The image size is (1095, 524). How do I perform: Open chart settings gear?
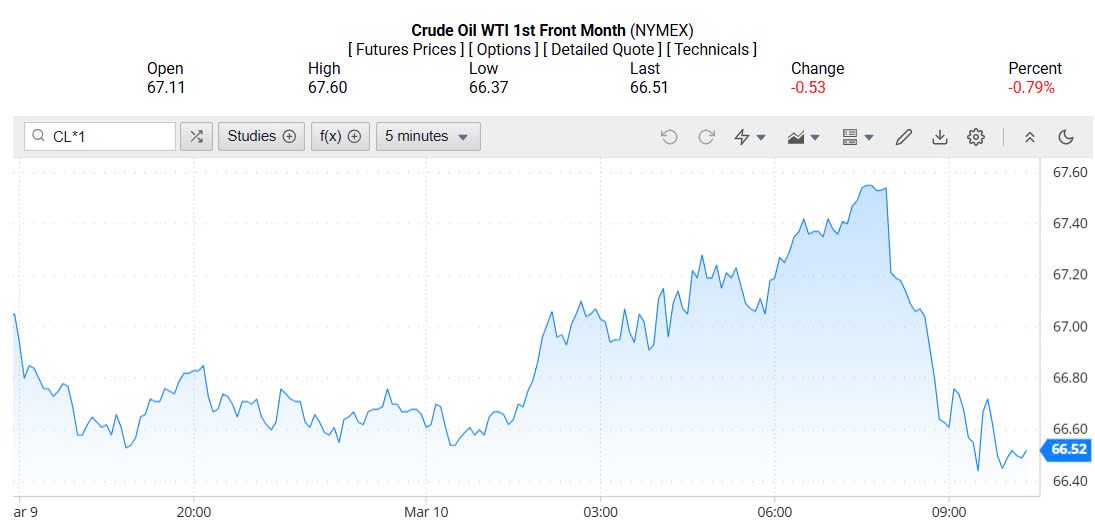click(x=976, y=137)
